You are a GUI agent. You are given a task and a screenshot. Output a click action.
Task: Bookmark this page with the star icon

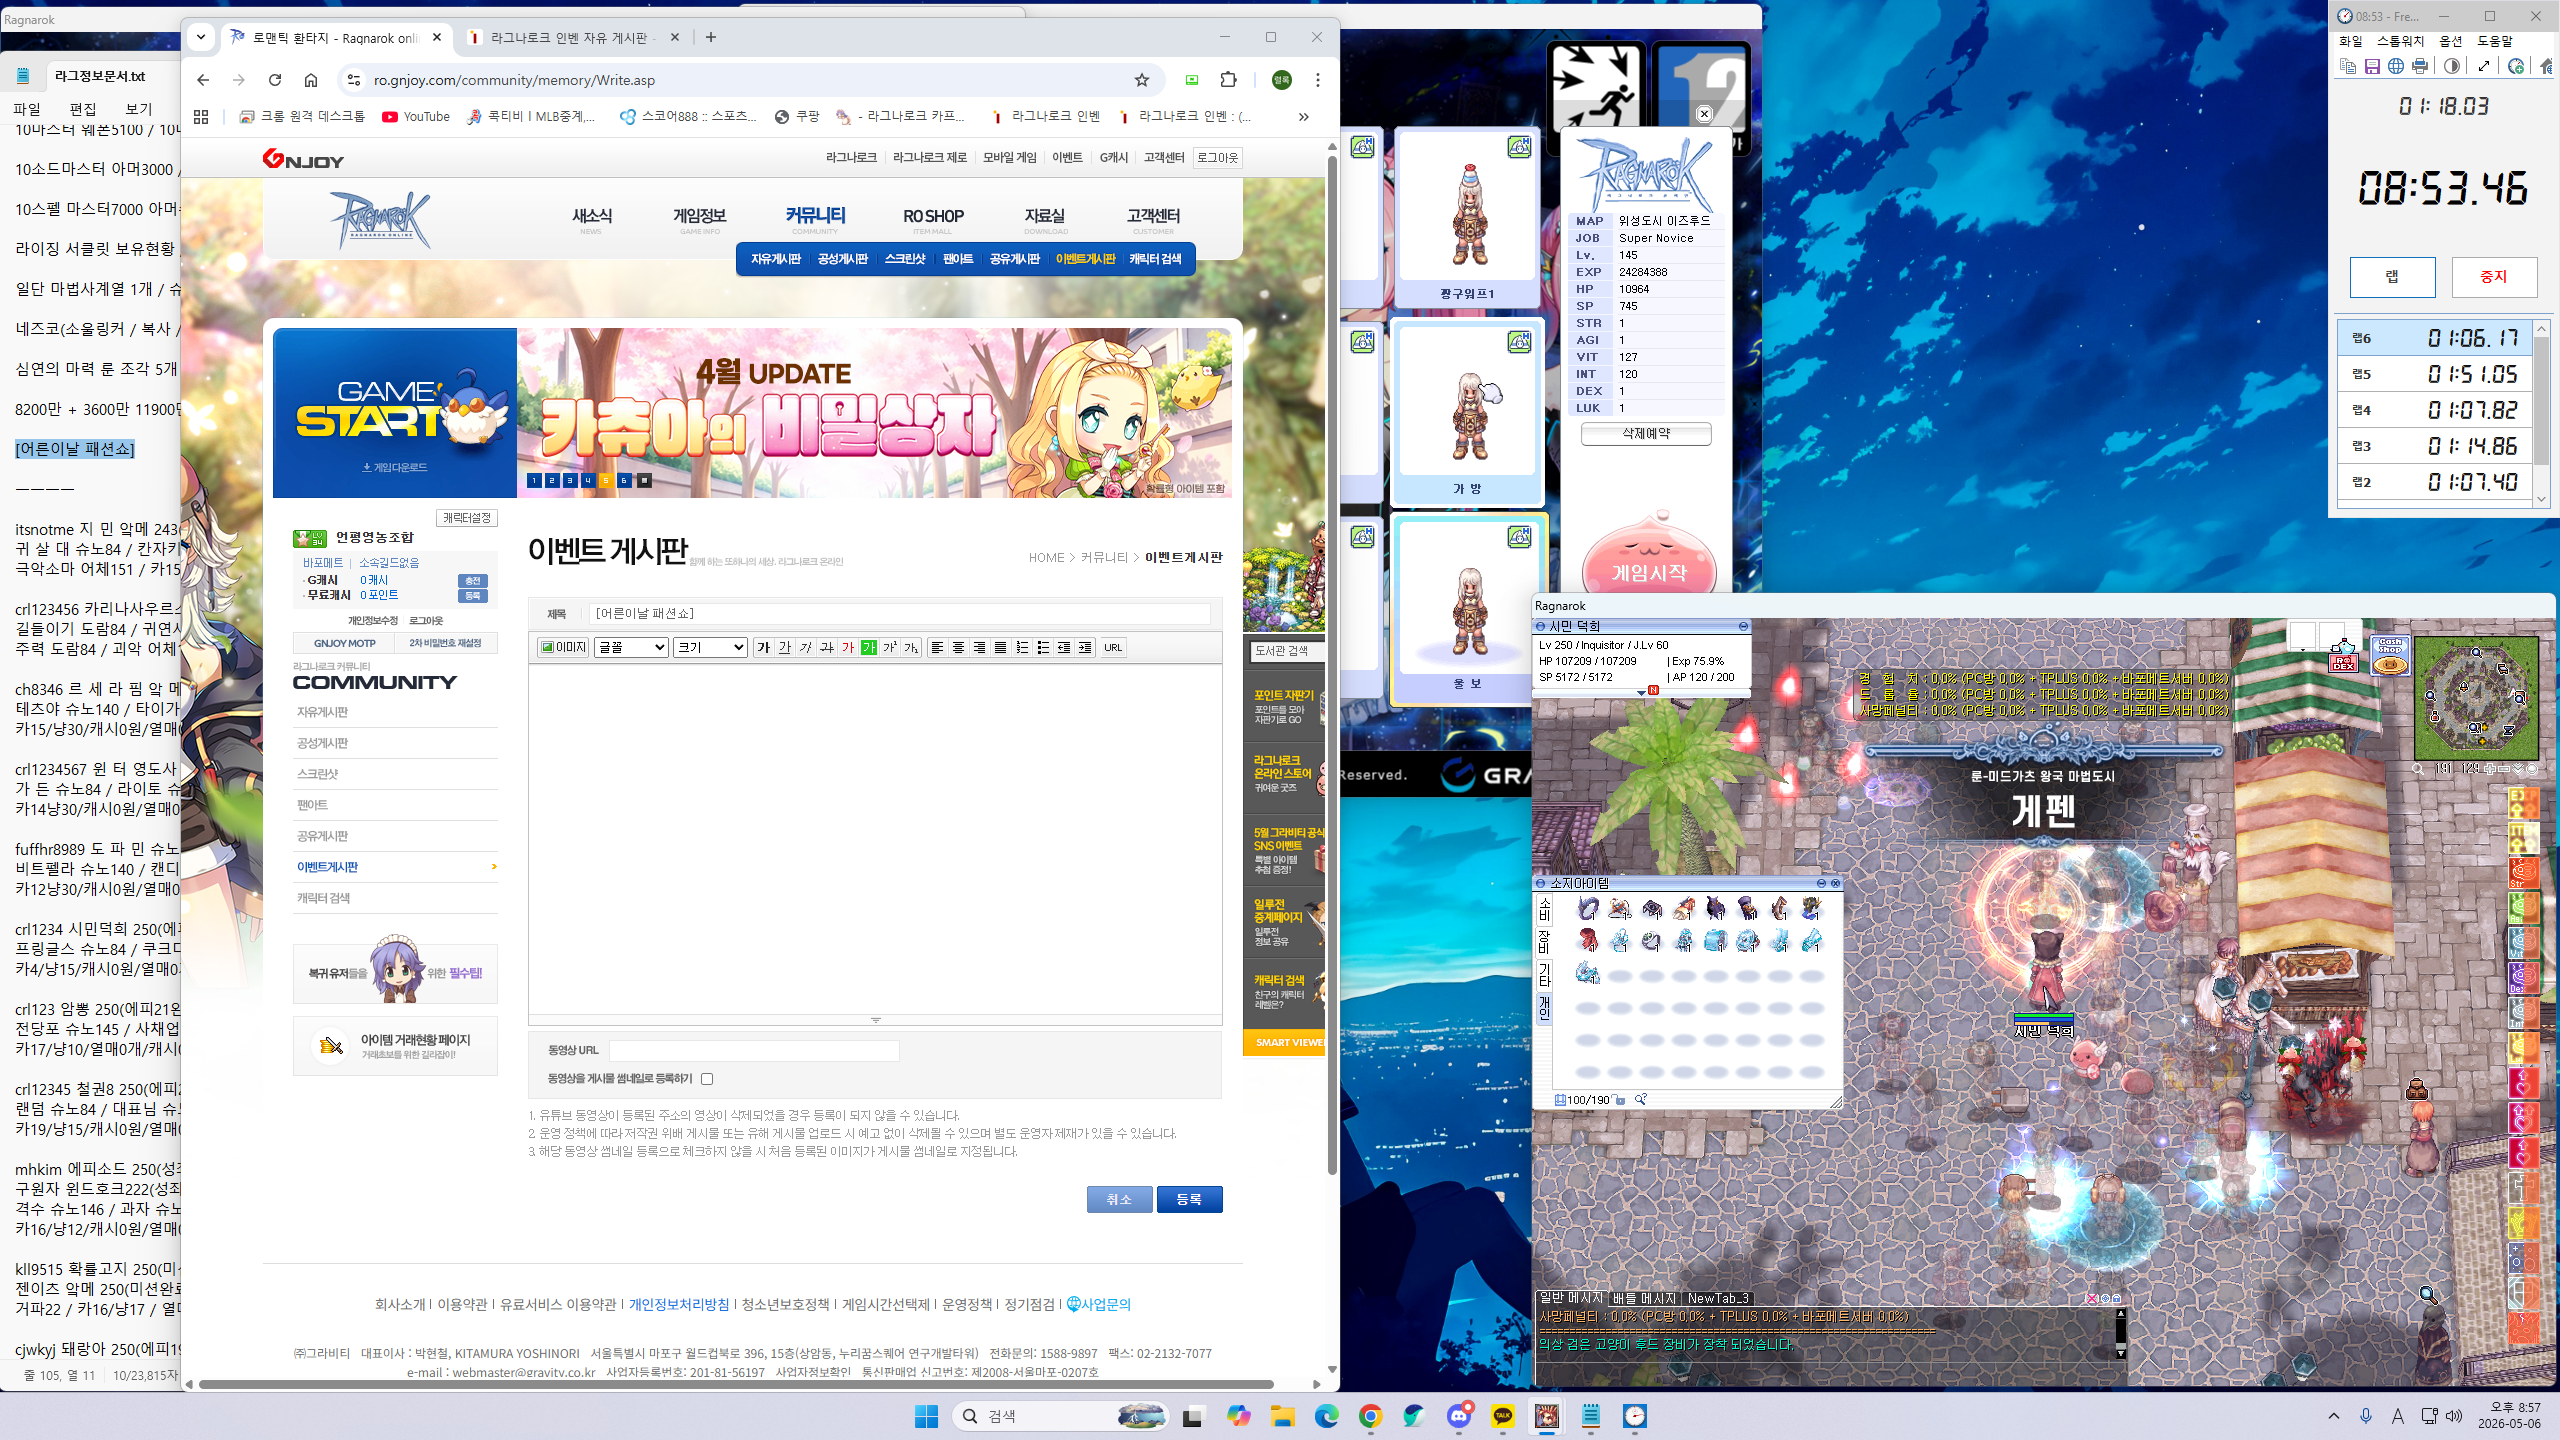[x=1142, y=80]
